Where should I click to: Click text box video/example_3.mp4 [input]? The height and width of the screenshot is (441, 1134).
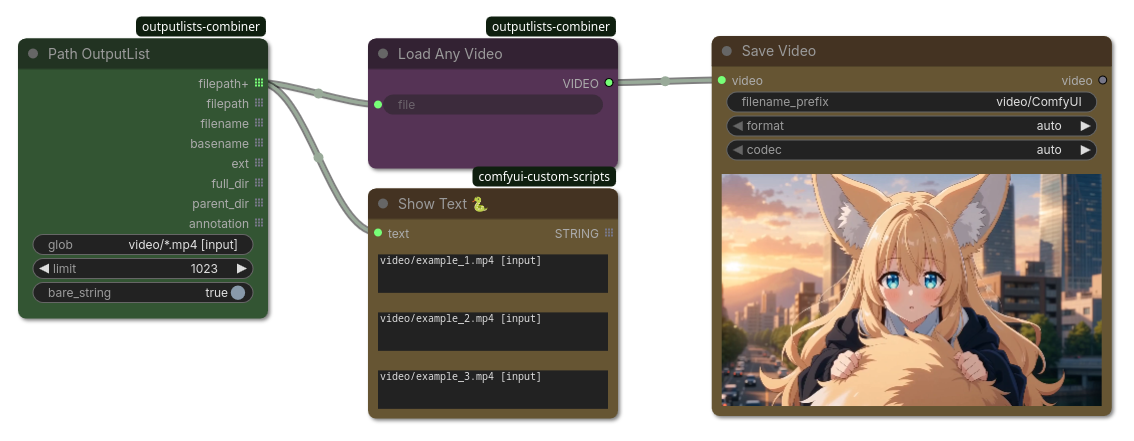[493, 389]
